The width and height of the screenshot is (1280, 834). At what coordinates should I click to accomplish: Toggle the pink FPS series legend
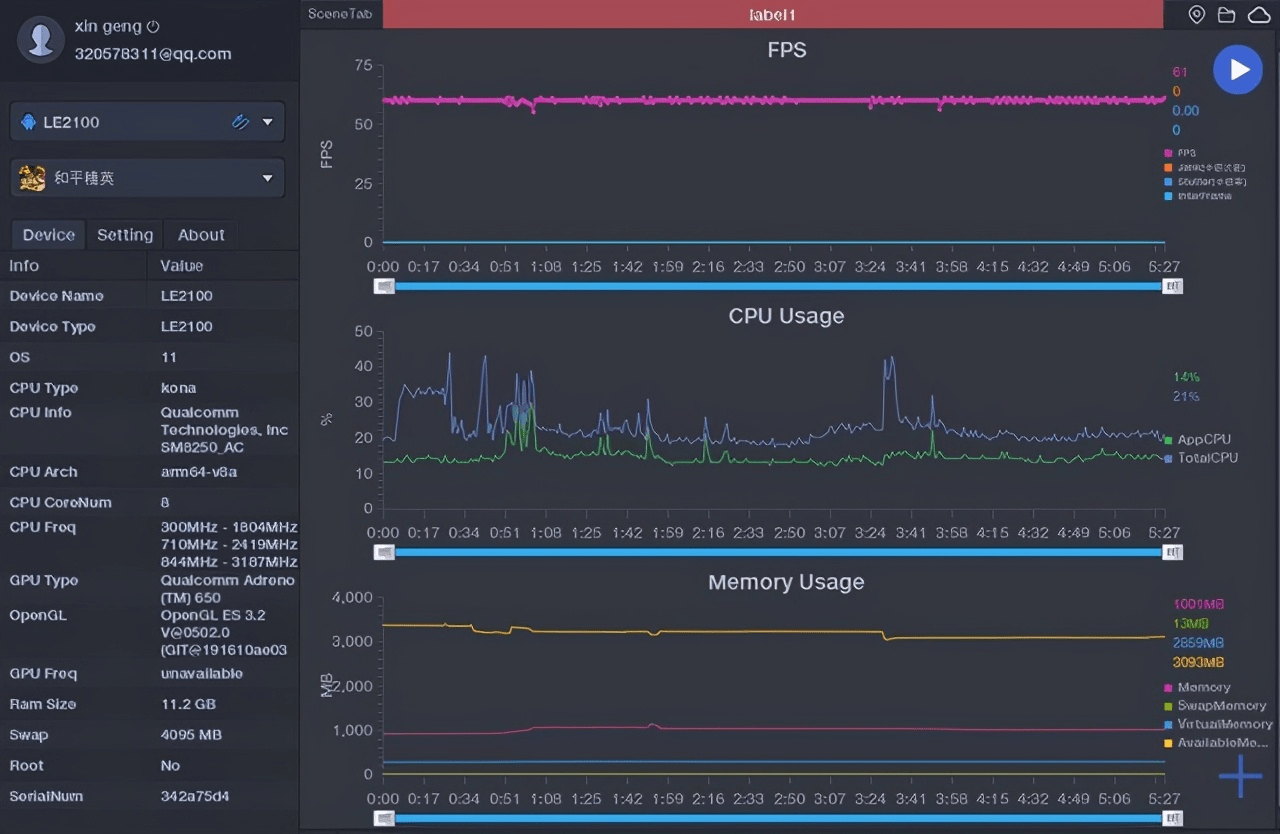click(1180, 153)
